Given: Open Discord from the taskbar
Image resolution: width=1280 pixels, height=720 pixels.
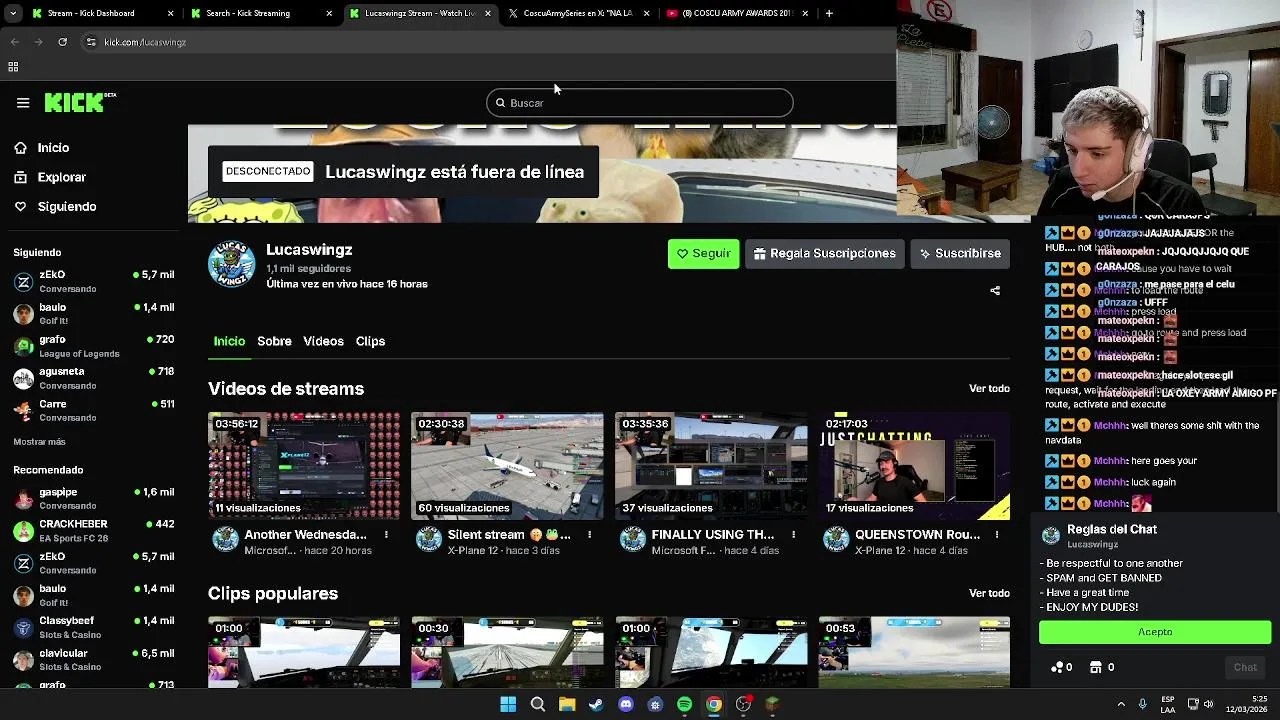Looking at the screenshot, I should point(626,704).
